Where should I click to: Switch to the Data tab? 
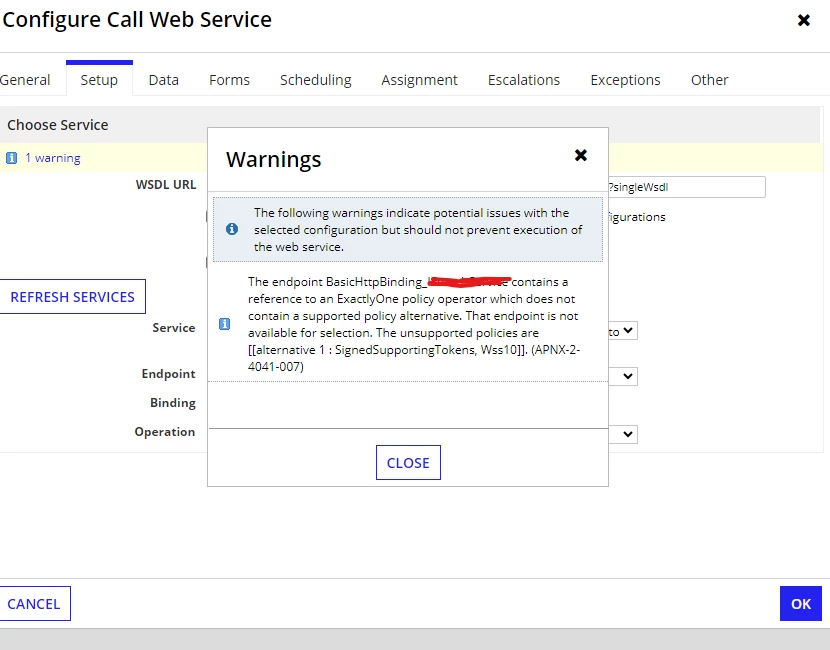point(164,80)
